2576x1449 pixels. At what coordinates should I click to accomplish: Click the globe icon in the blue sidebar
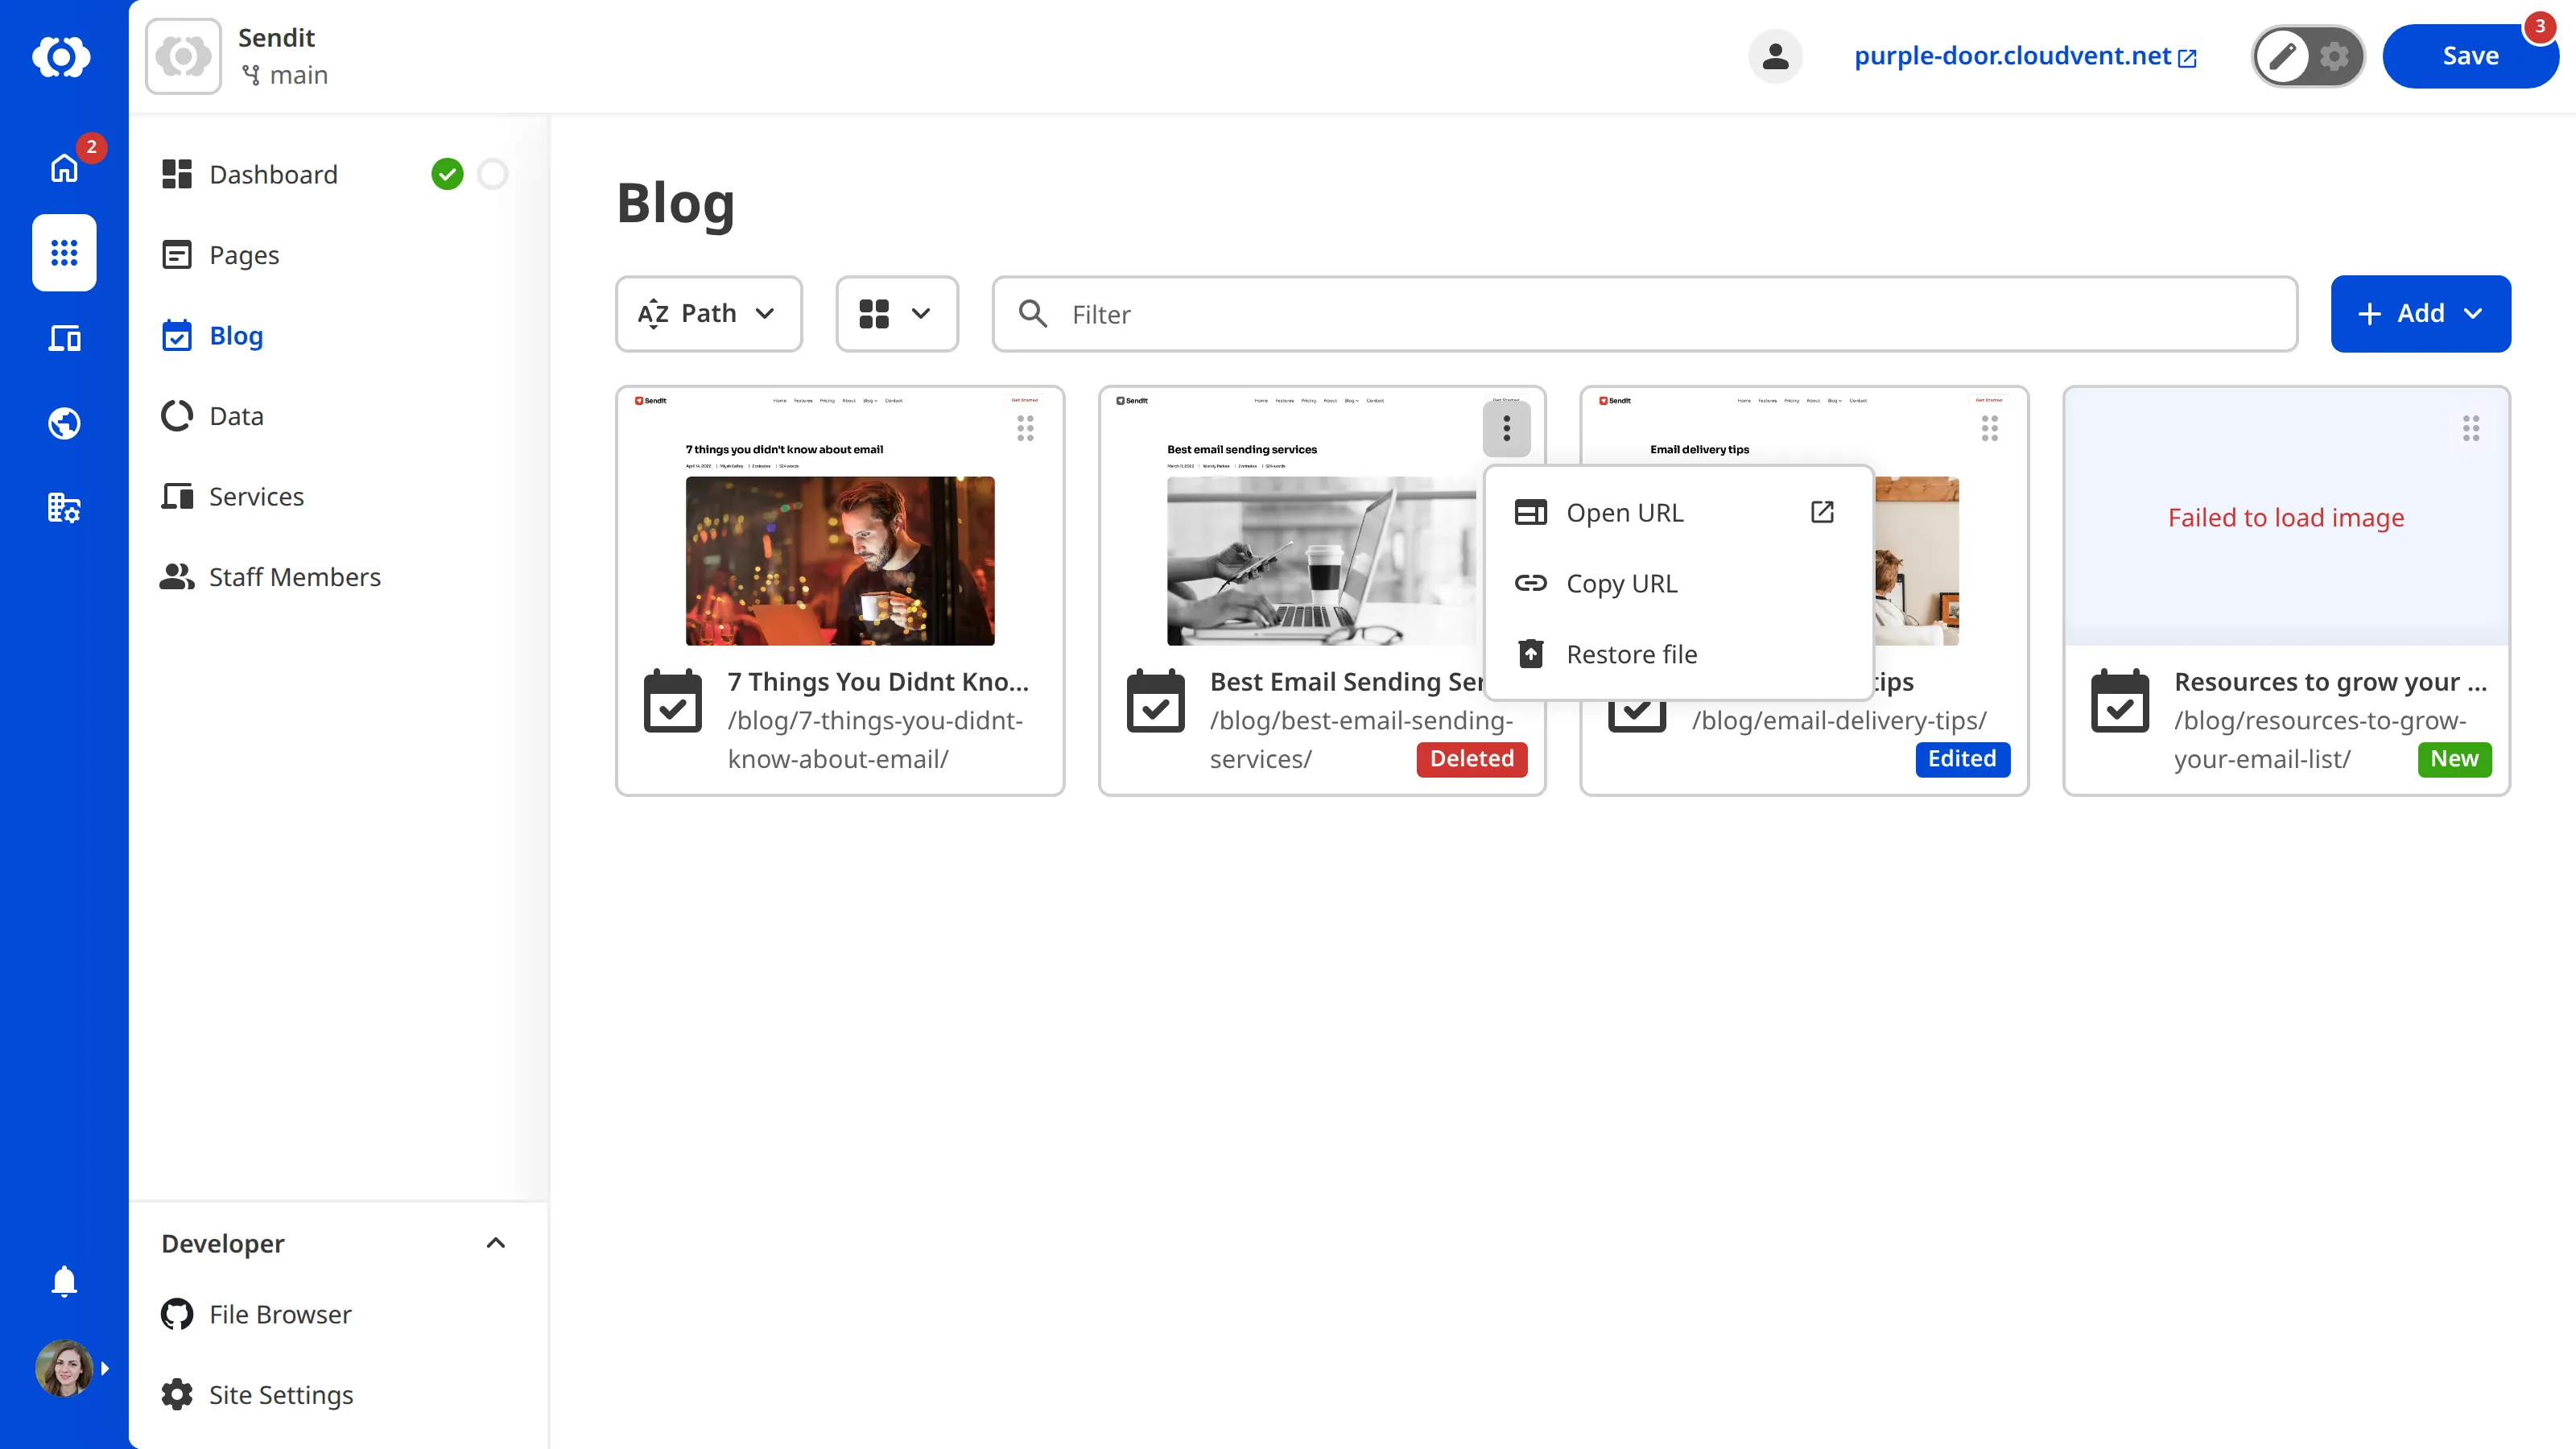[64, 423]
